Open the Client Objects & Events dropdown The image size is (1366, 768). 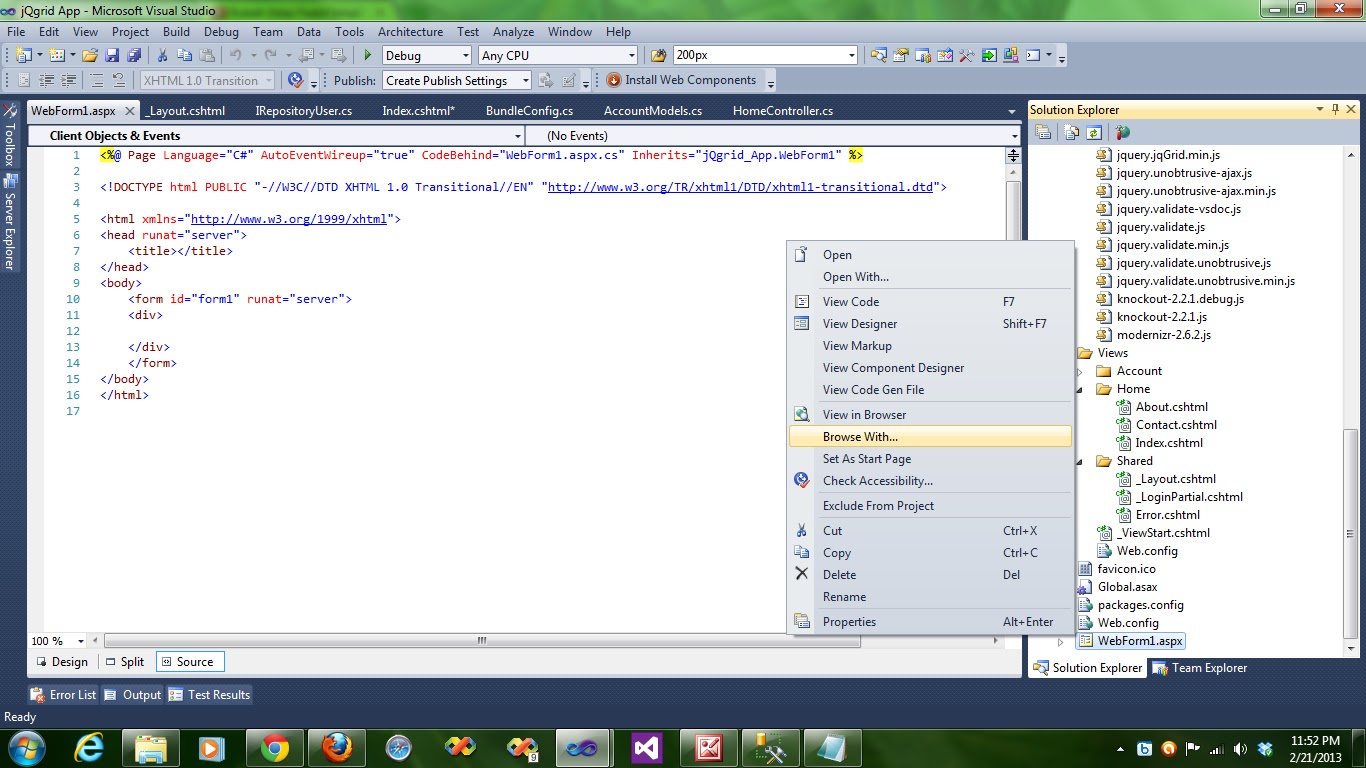[517, 136]
